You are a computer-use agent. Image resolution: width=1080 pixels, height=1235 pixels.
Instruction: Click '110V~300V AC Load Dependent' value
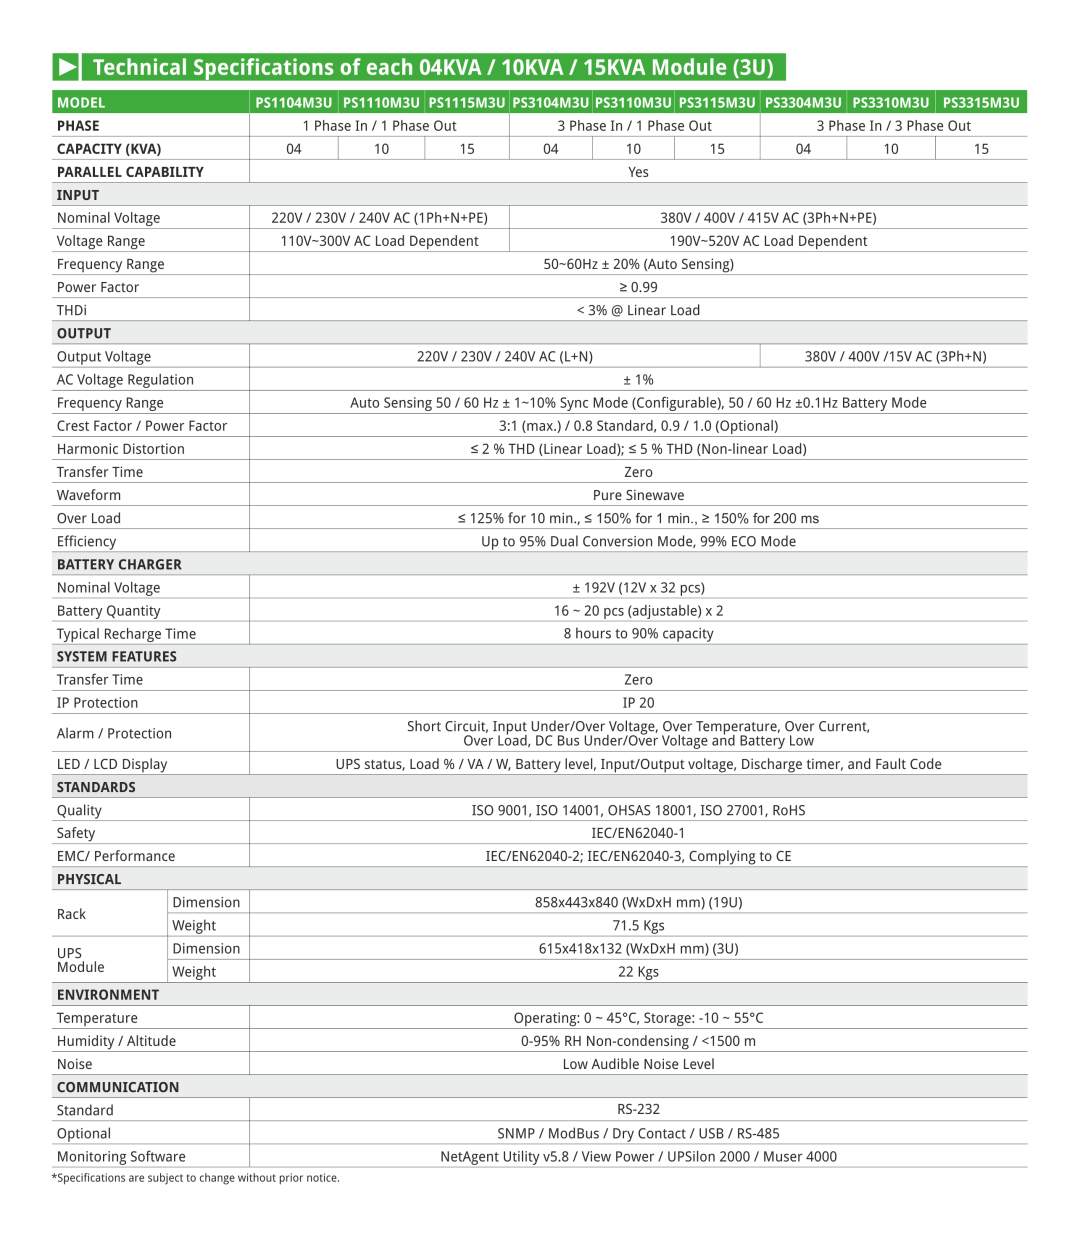click(x=379, y=241)
